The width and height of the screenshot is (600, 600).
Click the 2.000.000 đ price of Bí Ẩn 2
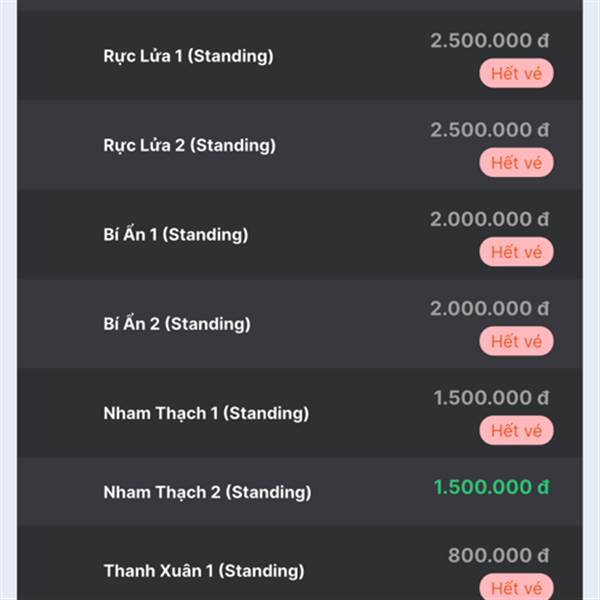[x=490, y=308]
